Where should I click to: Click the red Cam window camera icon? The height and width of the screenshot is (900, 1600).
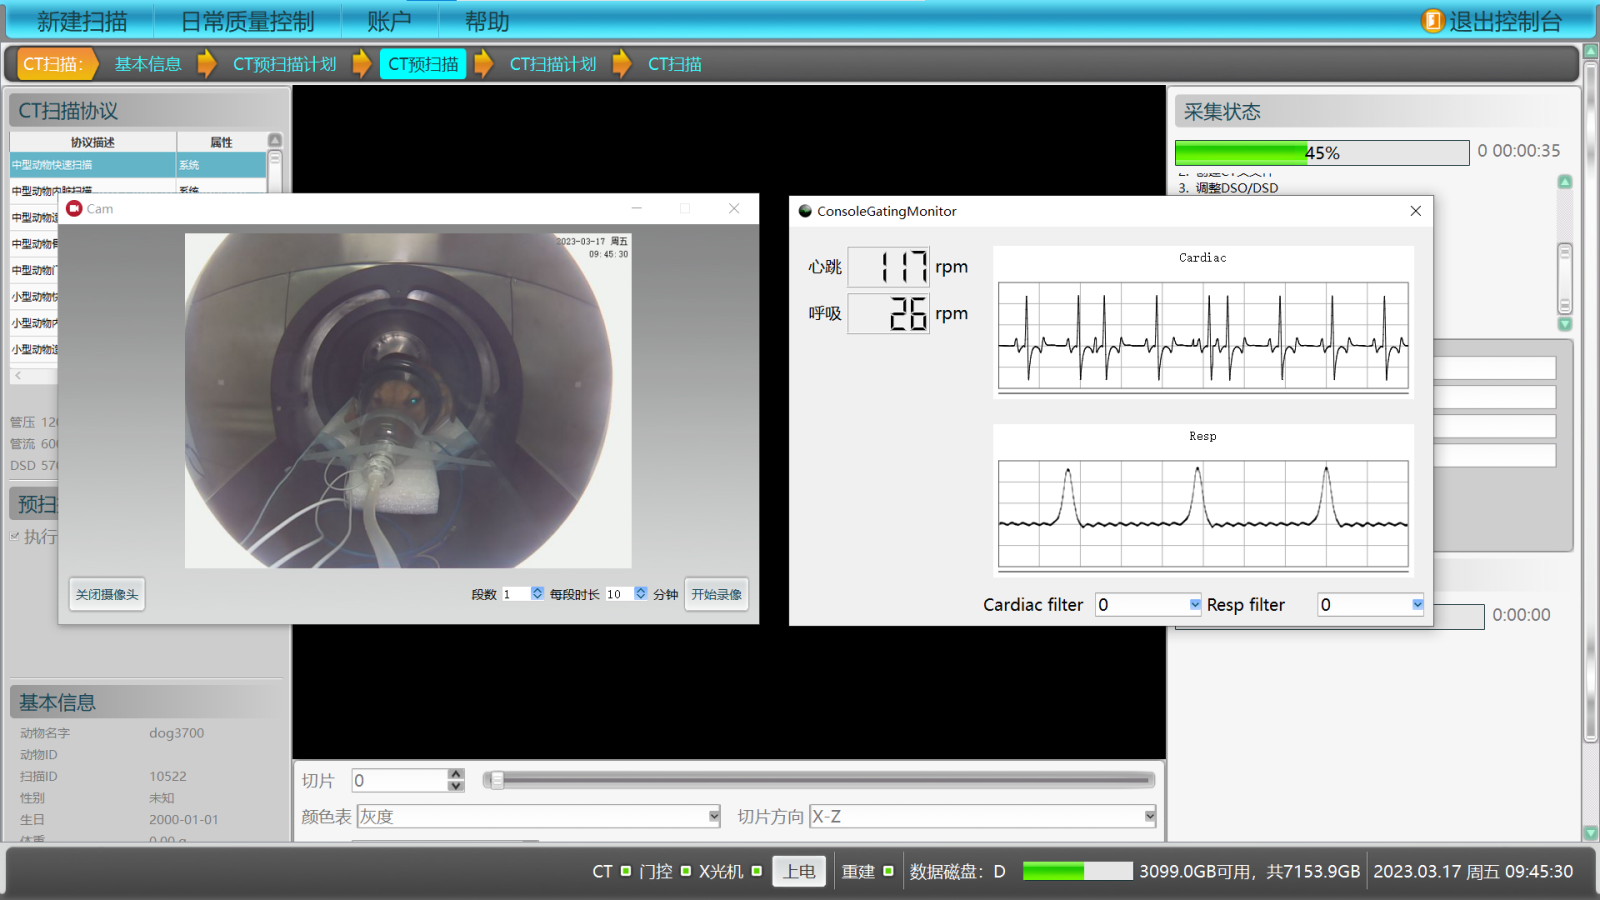click(74, 209)
